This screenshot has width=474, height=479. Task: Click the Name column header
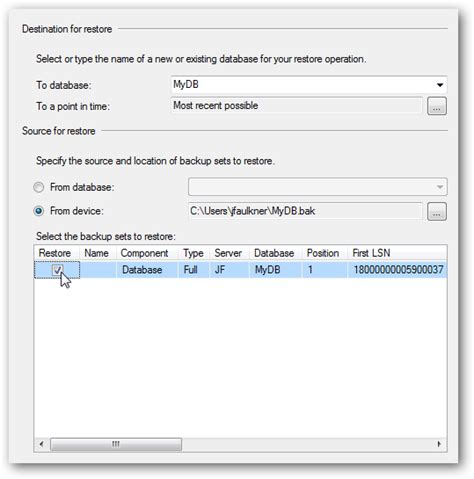pos(98,253)
